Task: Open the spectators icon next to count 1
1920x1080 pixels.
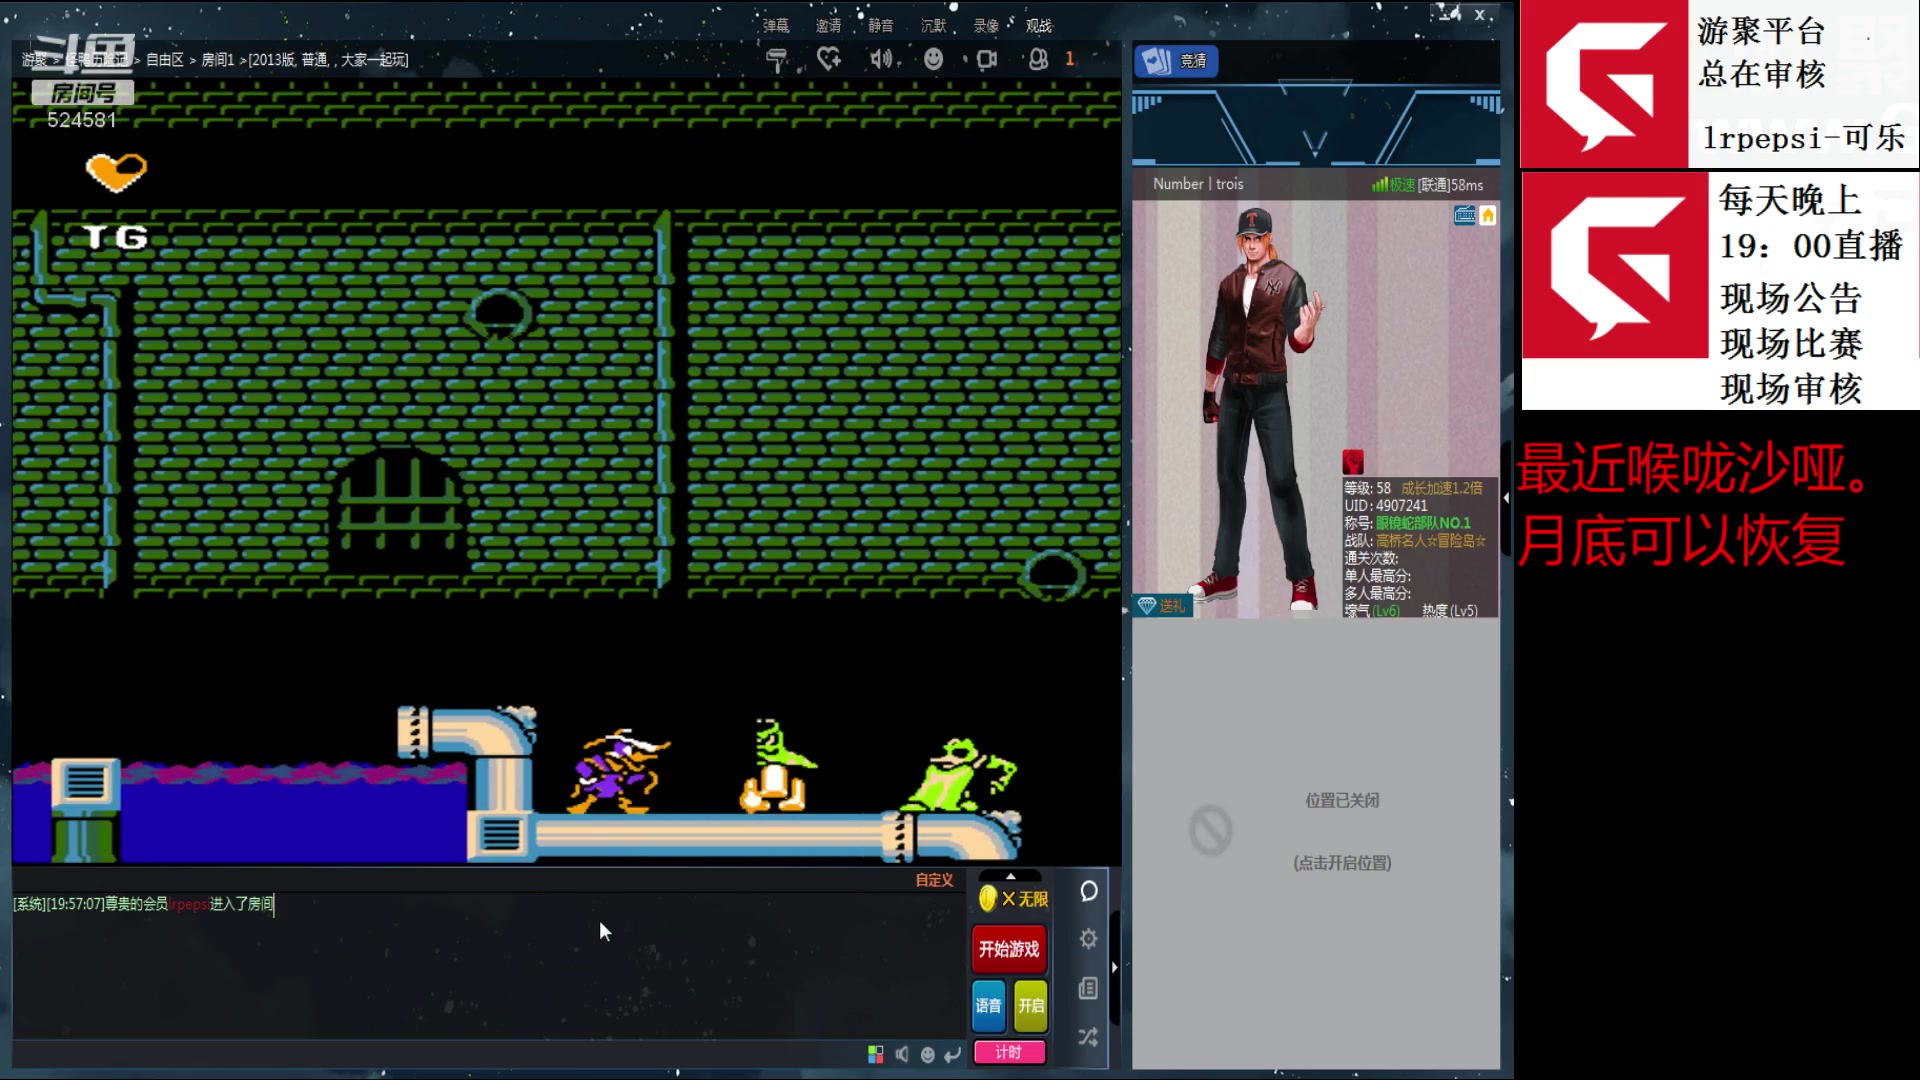Action: click(x=1038, y=59)
